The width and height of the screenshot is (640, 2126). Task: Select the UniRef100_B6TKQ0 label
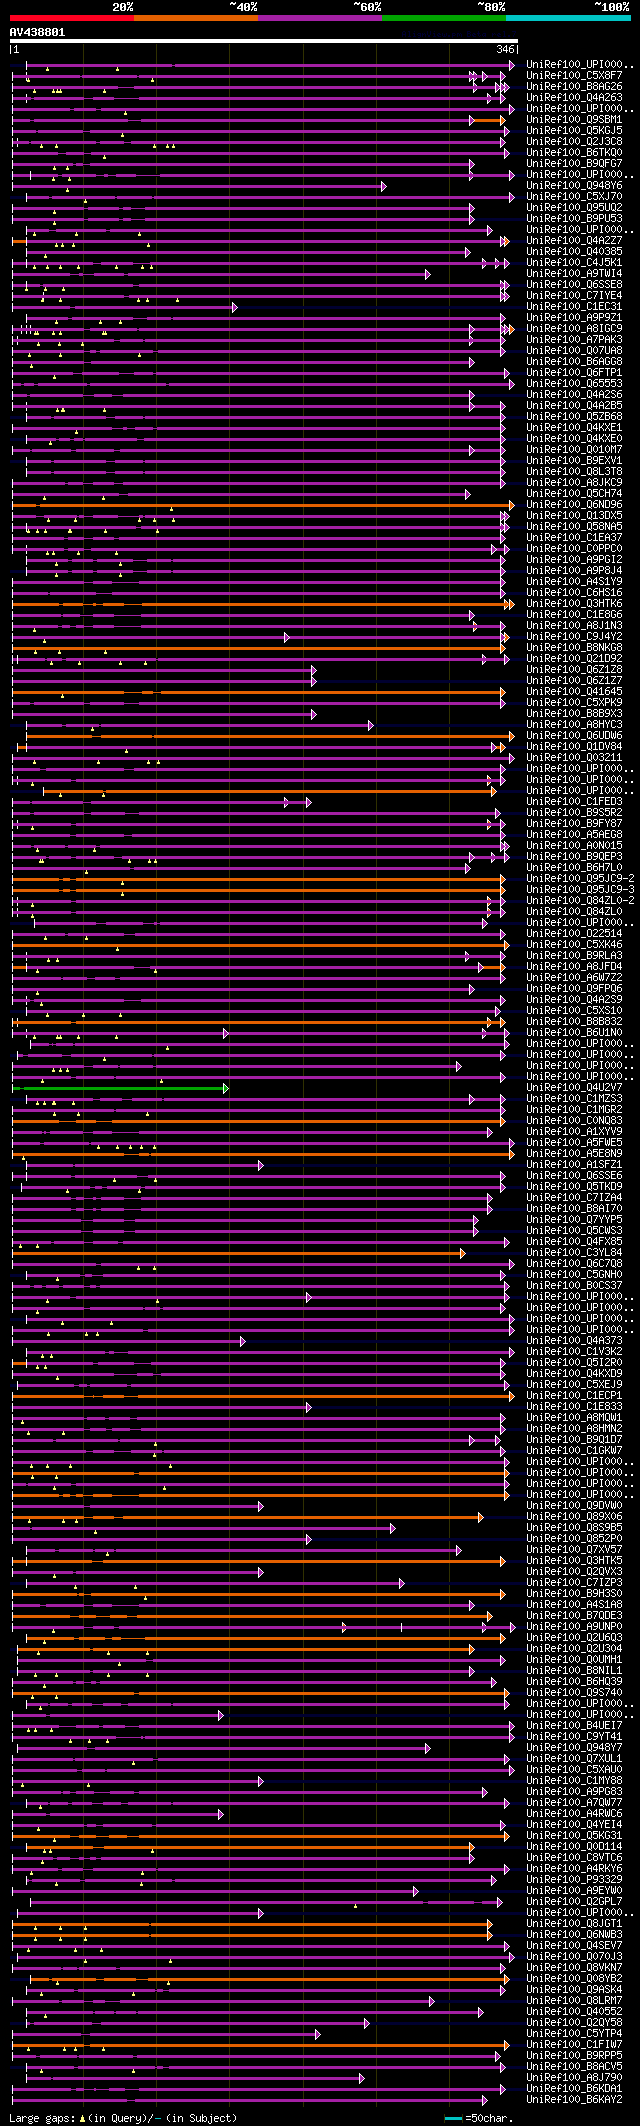[574, 152]
